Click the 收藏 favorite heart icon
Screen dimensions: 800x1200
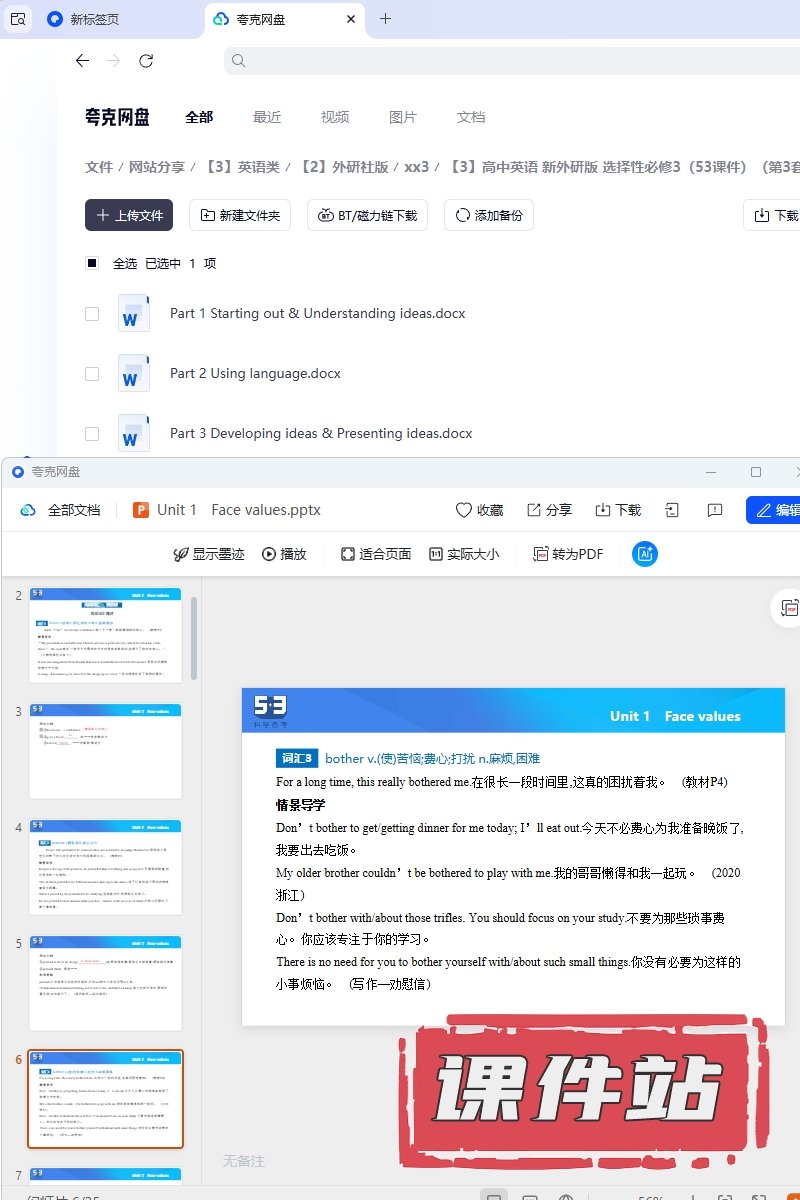pos(464,510)
